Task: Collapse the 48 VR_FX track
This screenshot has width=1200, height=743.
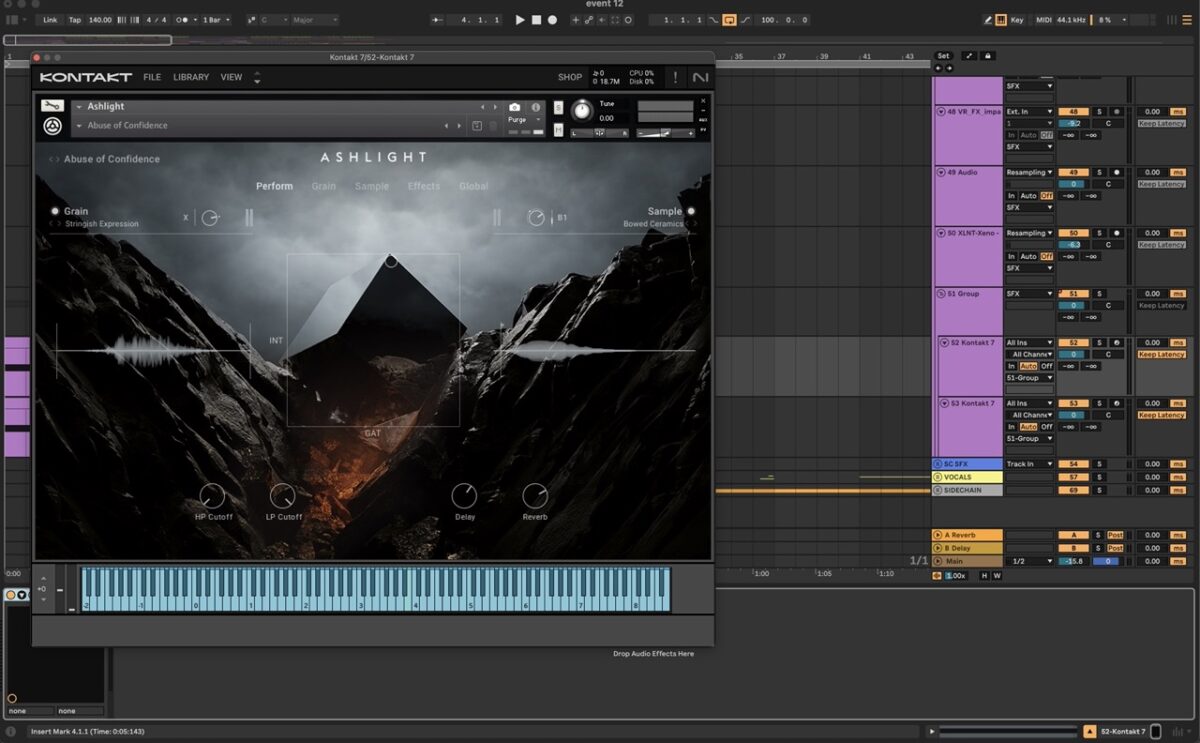Action: 941,112
